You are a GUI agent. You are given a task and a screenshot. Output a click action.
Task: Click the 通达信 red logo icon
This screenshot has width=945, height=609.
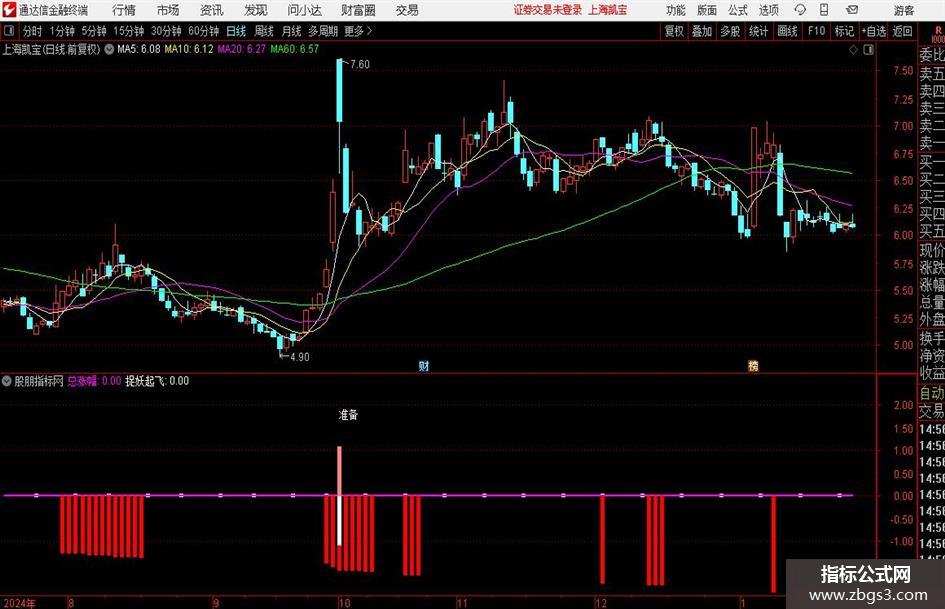(x=9, y=10)
